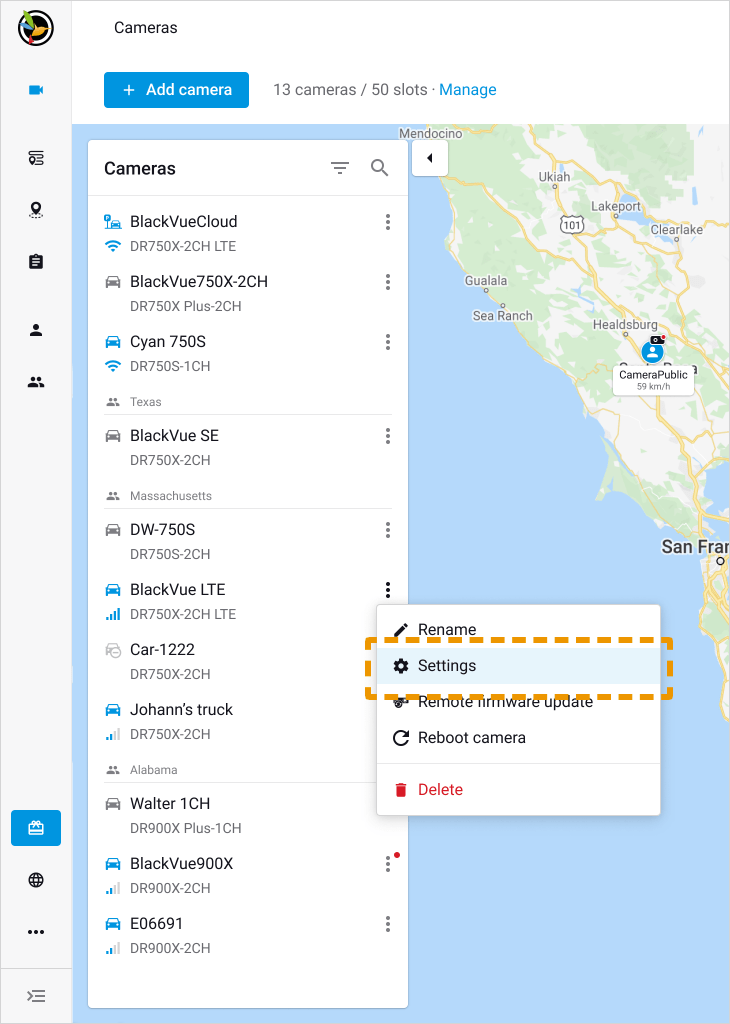Select the Walter 1CH camera row
Screen dimensions: 730x1024
(x=232, y=816)
